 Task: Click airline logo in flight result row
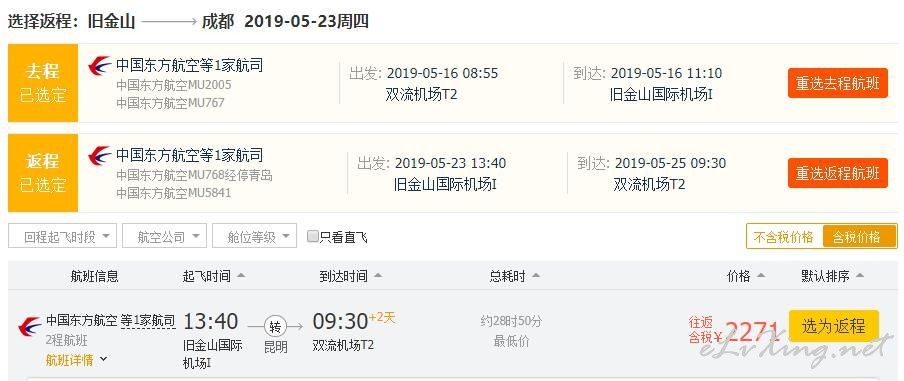[29, 327]
